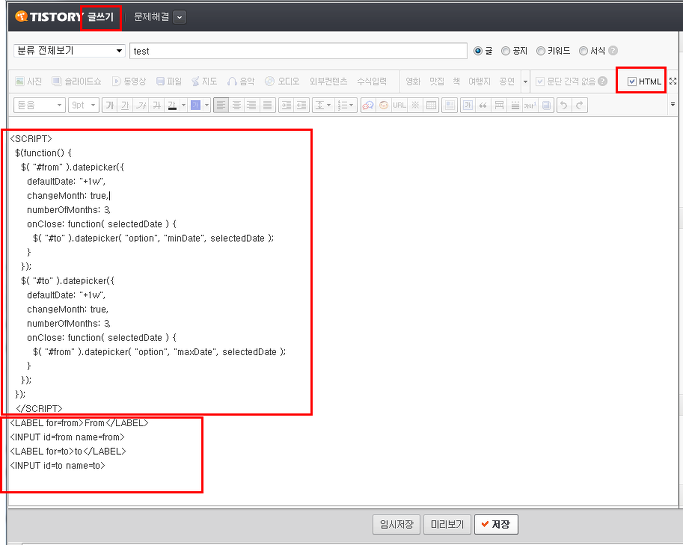Select the 글 post type radio
Screen dimensions: 683x545
pyautogui.click(x=478, y=51)
